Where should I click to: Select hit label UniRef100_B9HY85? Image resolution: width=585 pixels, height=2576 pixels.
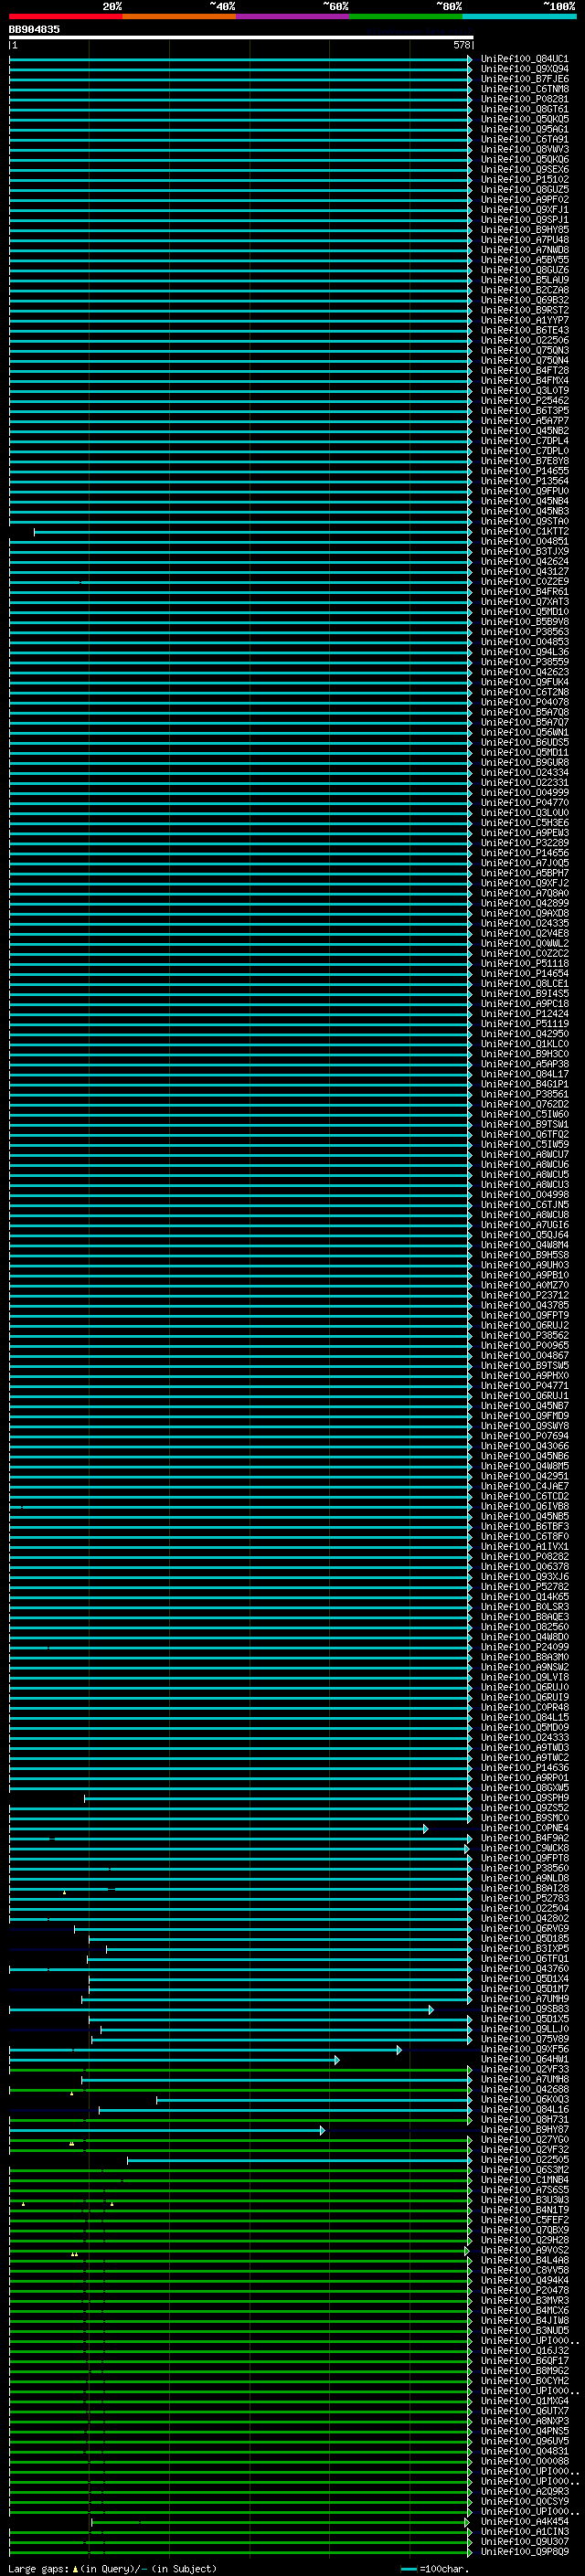pyautogui.click(x=524, y=230)
